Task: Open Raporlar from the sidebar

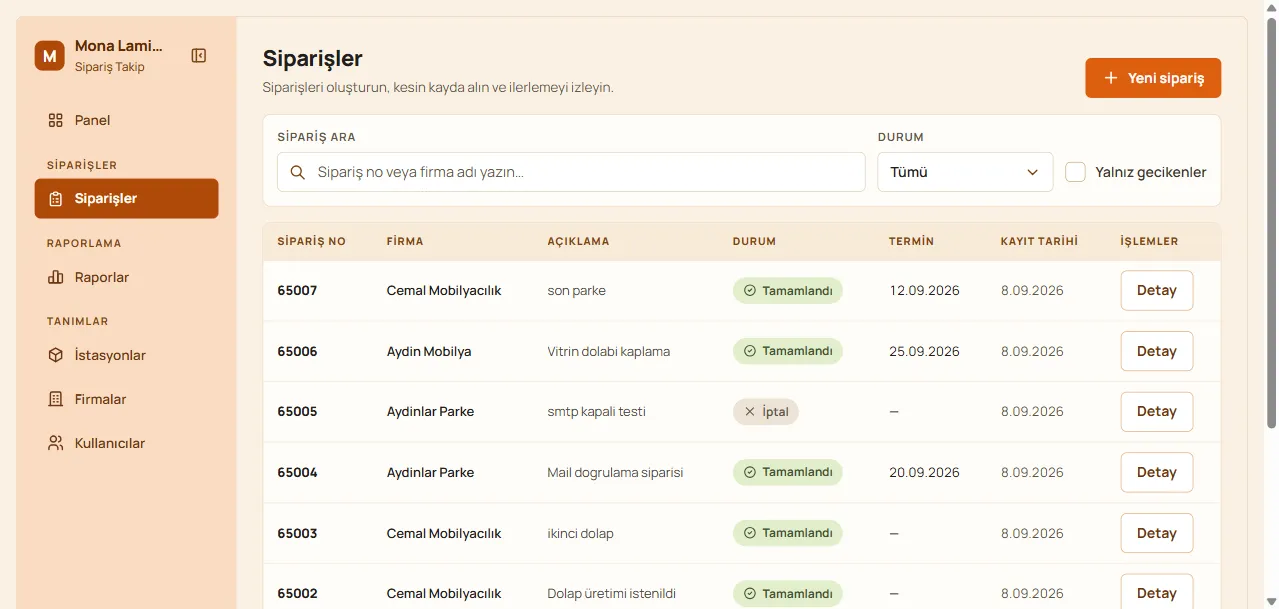Action: click(126, 277)
